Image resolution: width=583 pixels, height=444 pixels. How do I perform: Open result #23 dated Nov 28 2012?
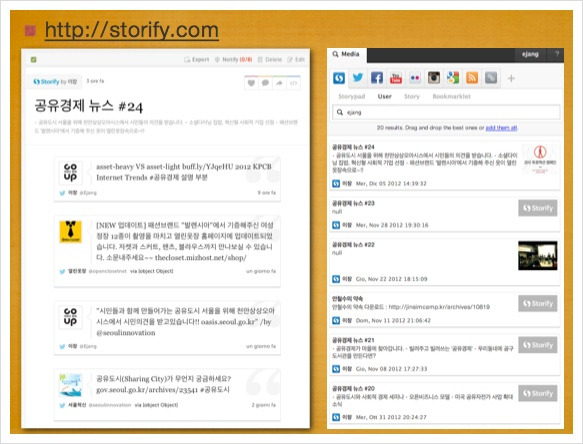pos(444,215)
